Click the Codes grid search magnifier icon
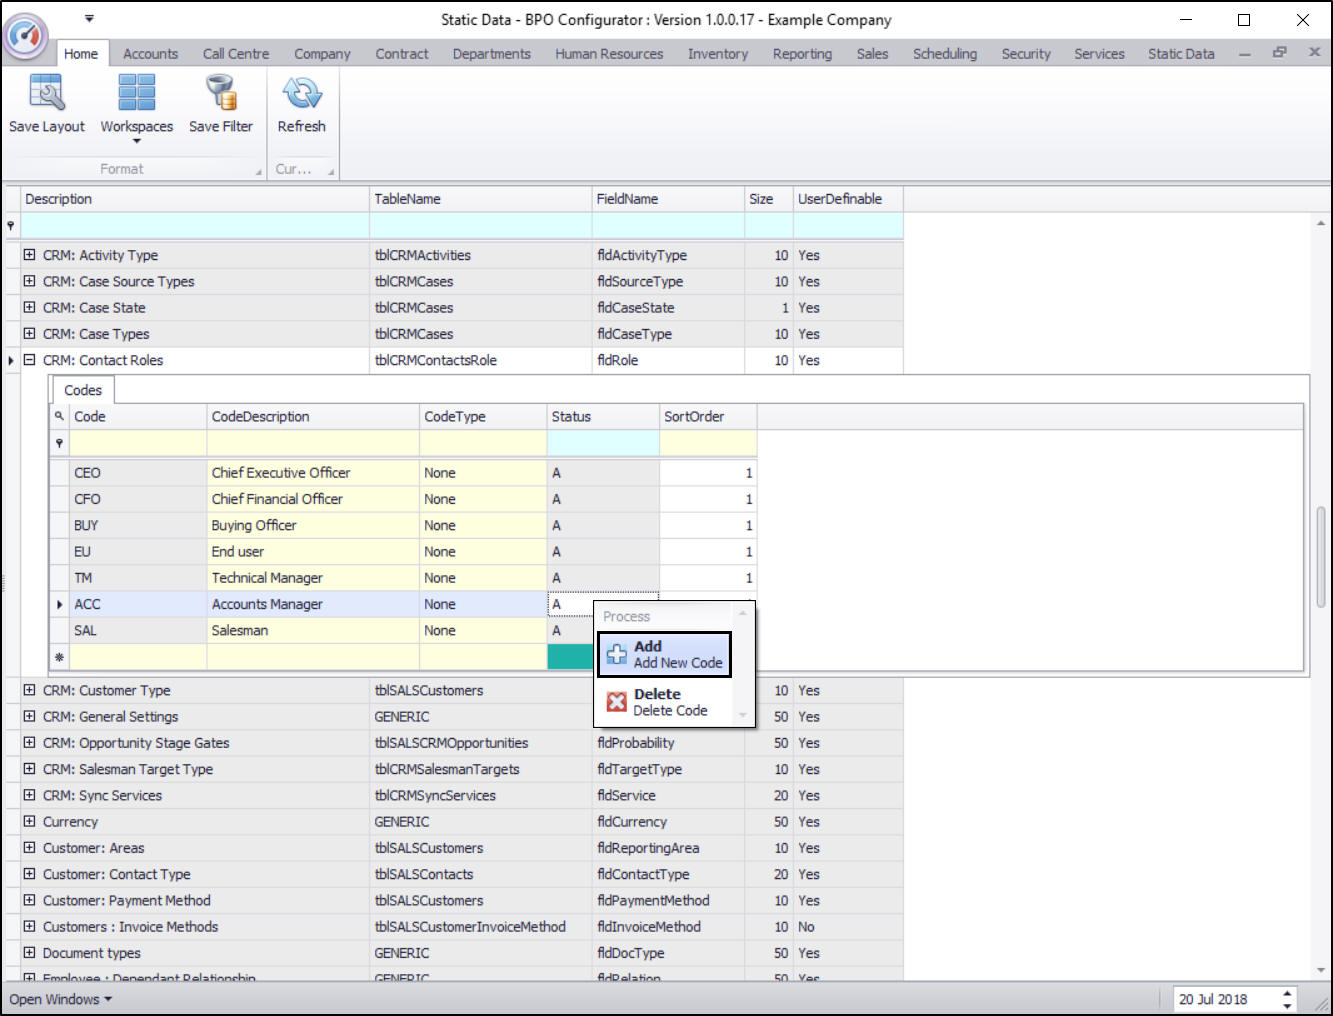Viewport: 1333px width, 1016px height. coord(59,417)
